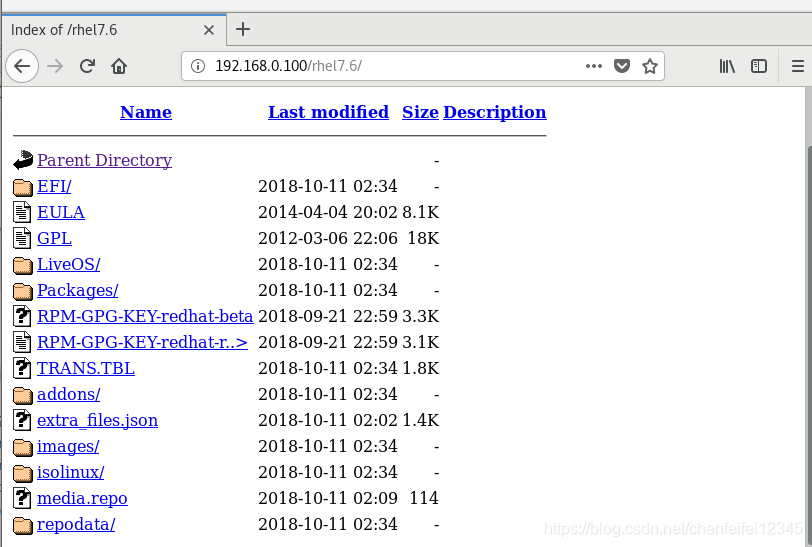Click the forward navigation arrow

55,66
